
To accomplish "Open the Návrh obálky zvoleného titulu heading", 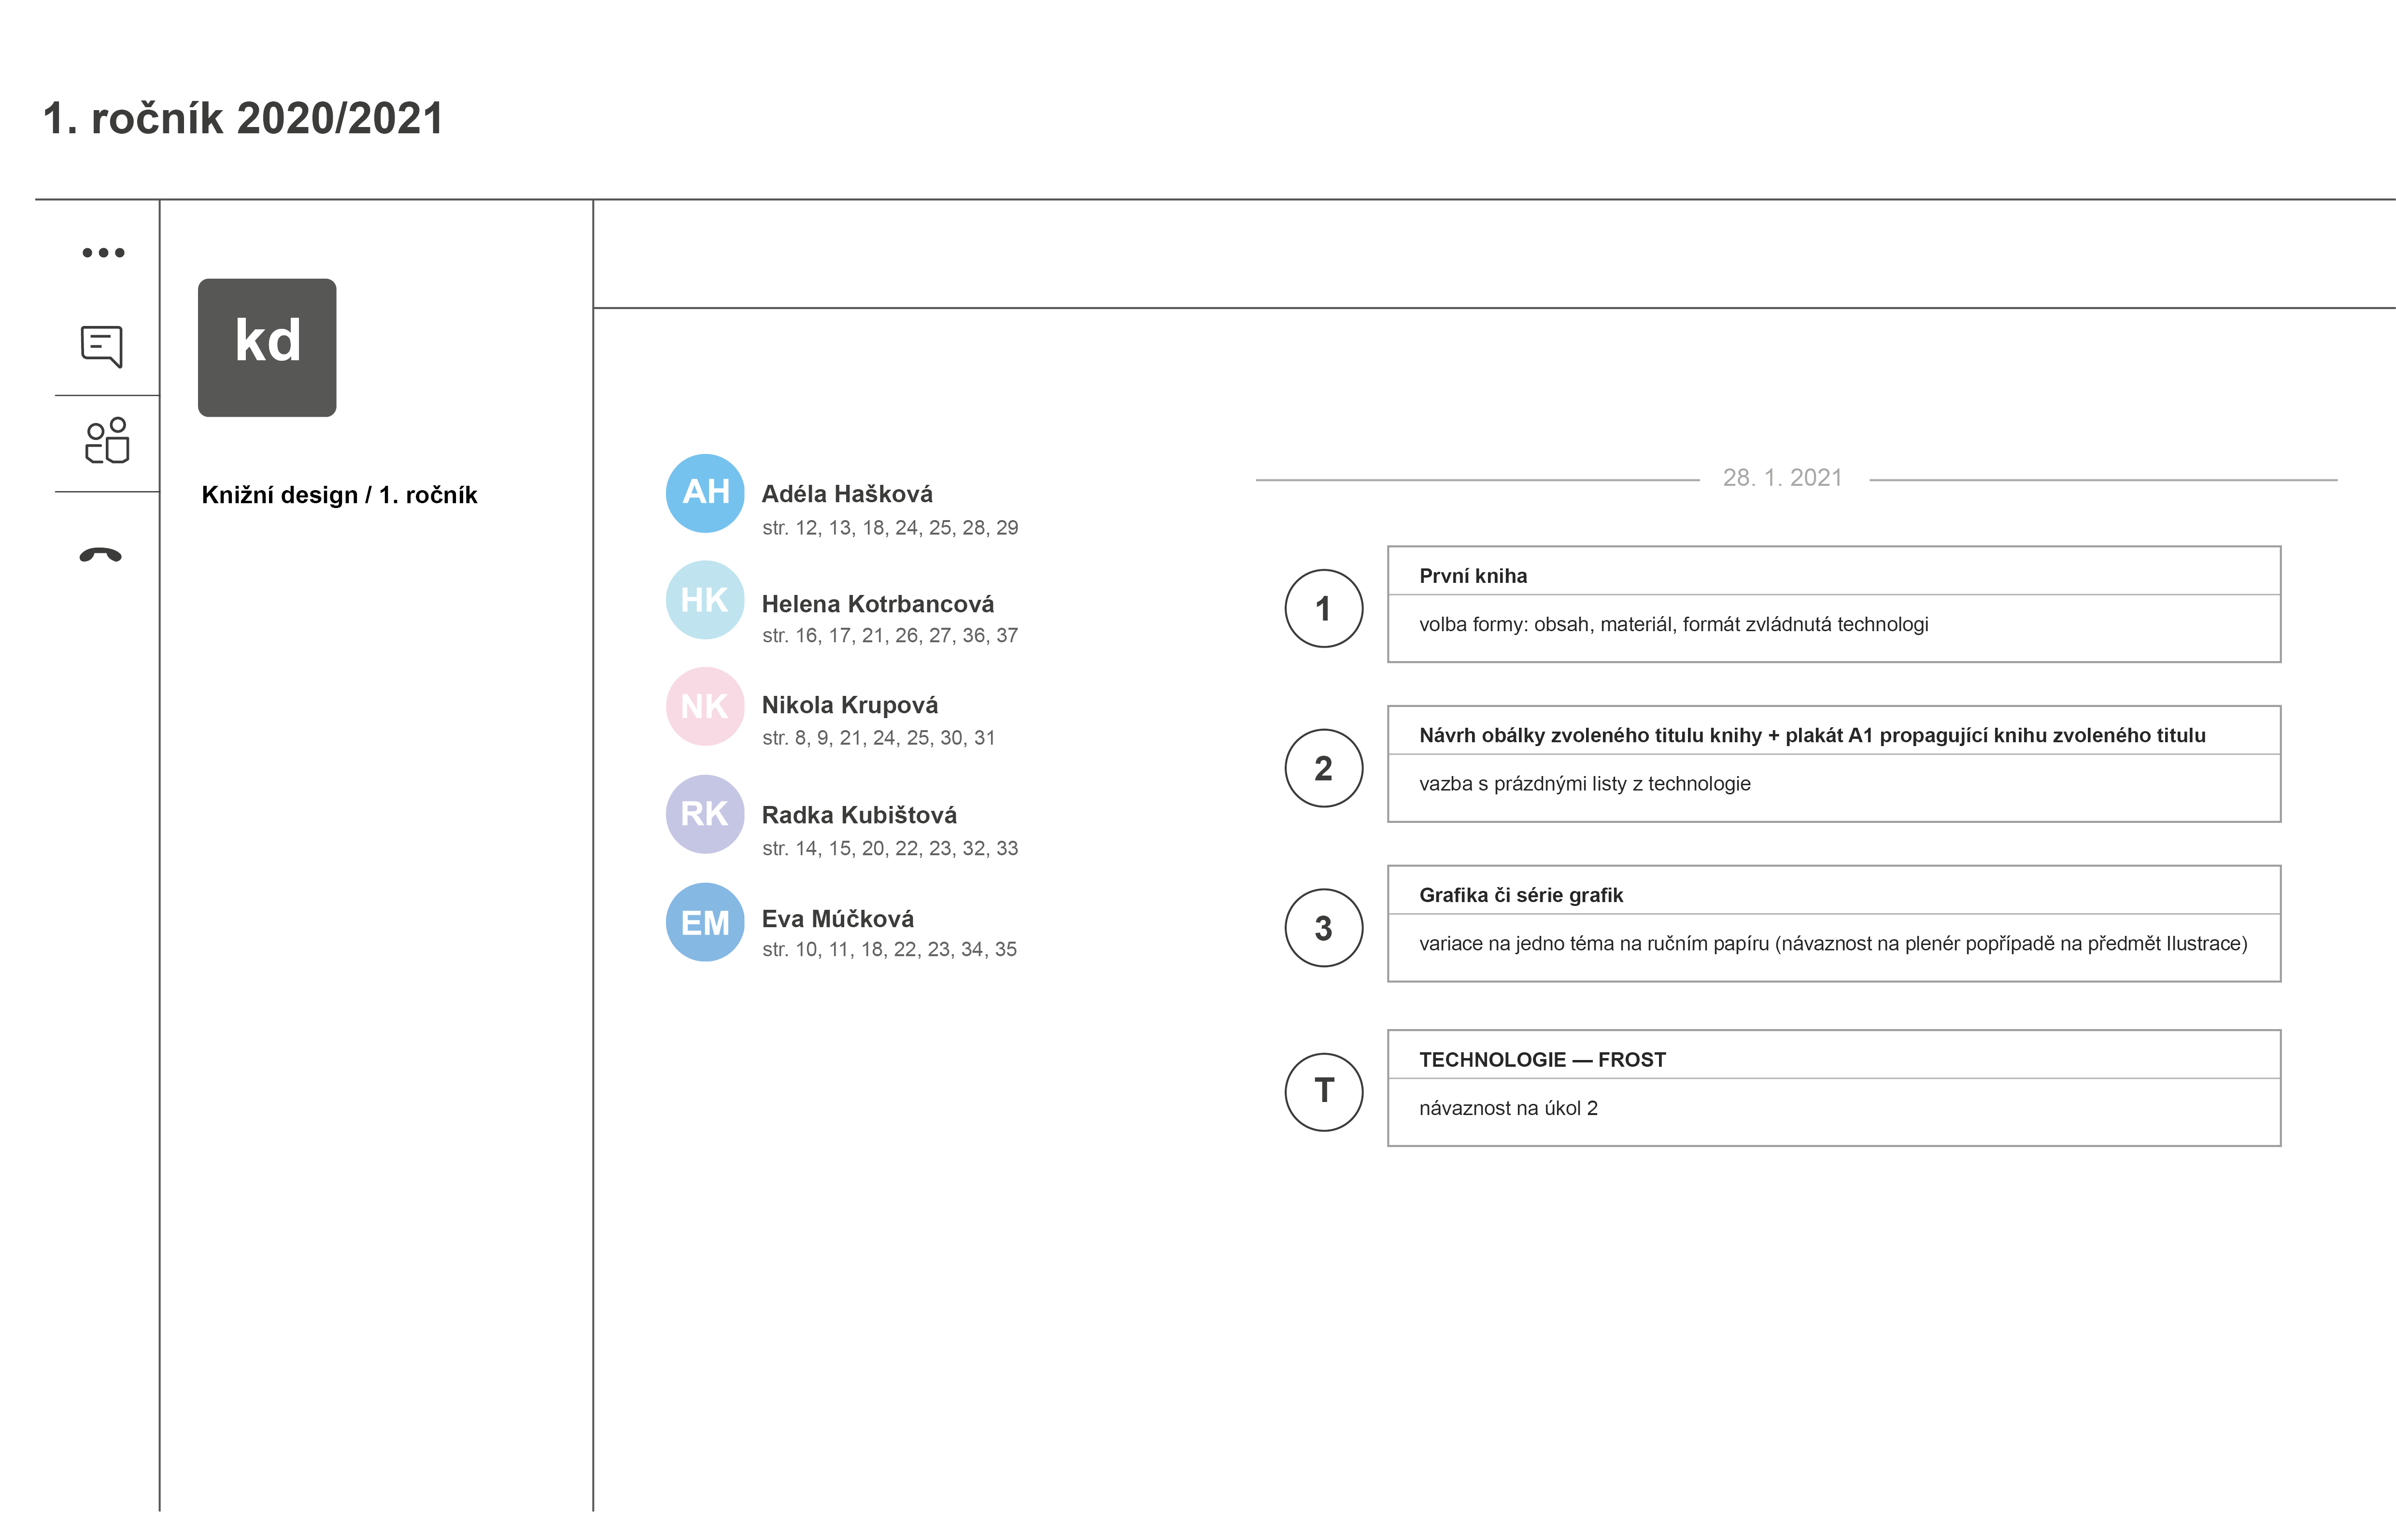I will click(1812, 736).
